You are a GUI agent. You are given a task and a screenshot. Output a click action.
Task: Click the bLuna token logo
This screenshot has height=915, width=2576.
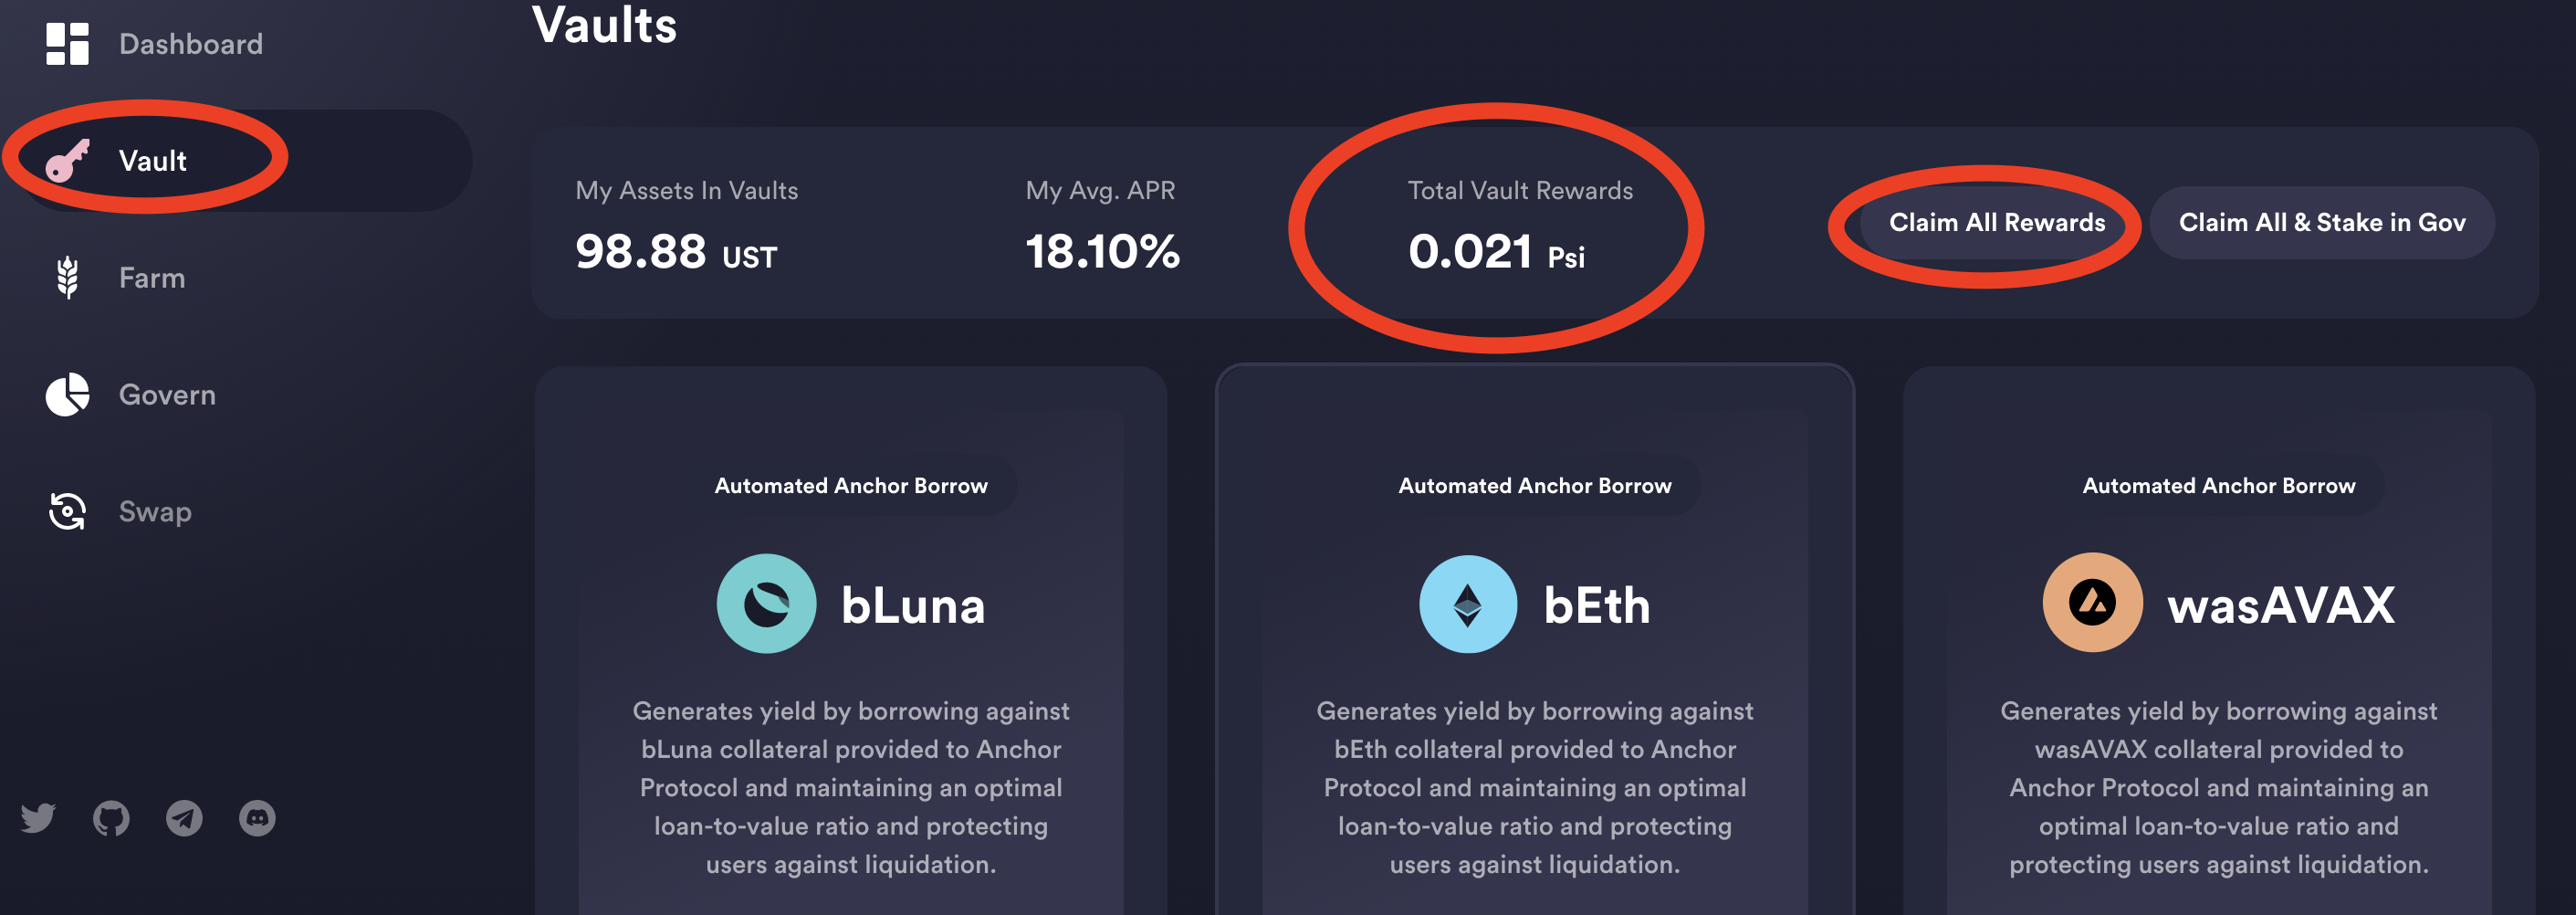(766, 604)
